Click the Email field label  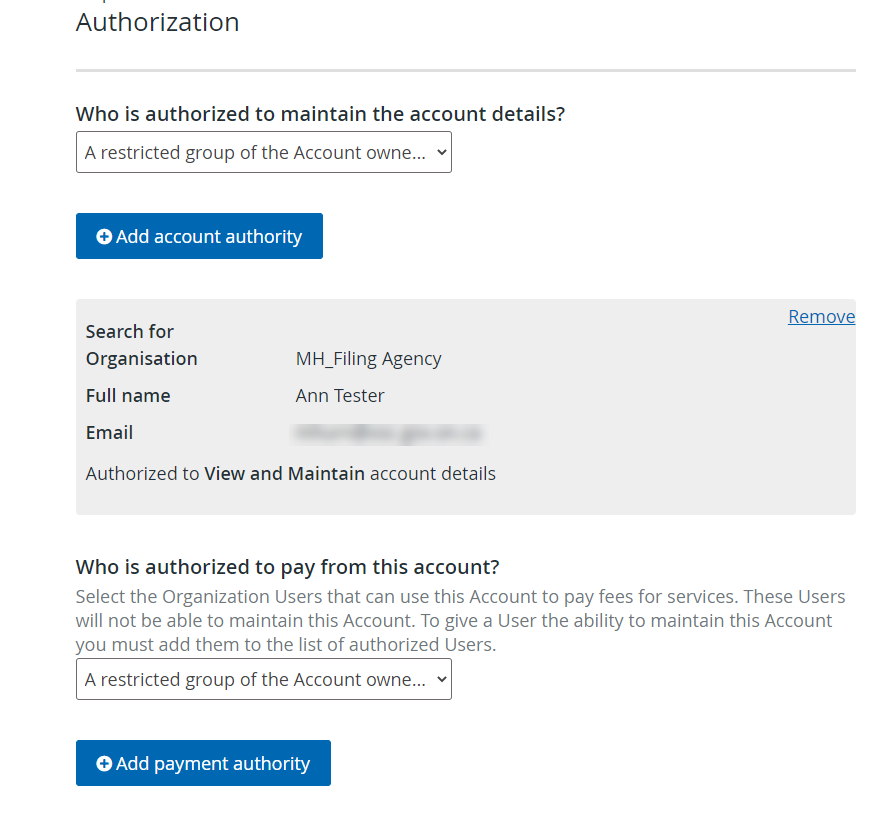109,433
